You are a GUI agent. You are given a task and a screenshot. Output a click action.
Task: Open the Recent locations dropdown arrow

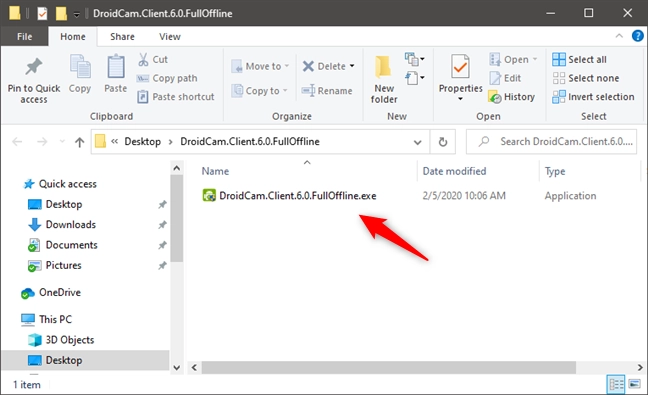pyautogui.click(x=62, y=142)
